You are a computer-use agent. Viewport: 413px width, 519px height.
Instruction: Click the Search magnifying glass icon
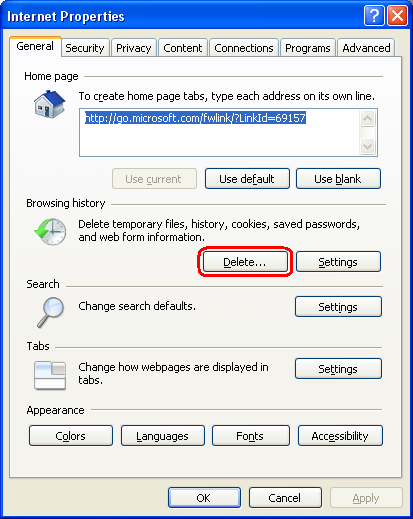point(50,312)
